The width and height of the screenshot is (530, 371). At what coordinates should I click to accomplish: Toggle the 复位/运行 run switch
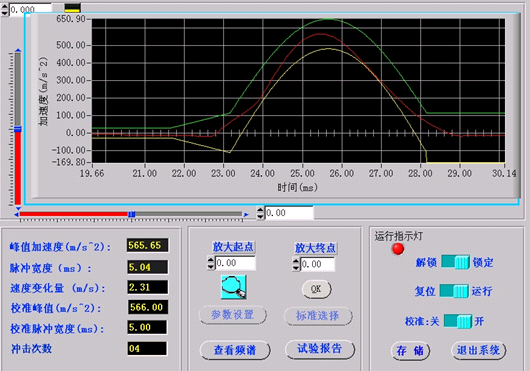click(x=454, y=291)
